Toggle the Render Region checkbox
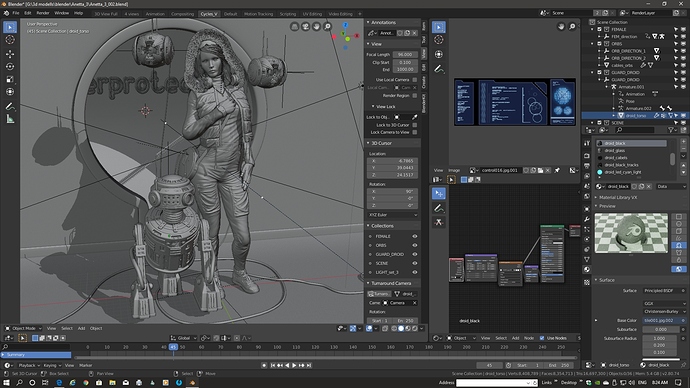Screen dimensions: 690x388 tap(415, 95)
